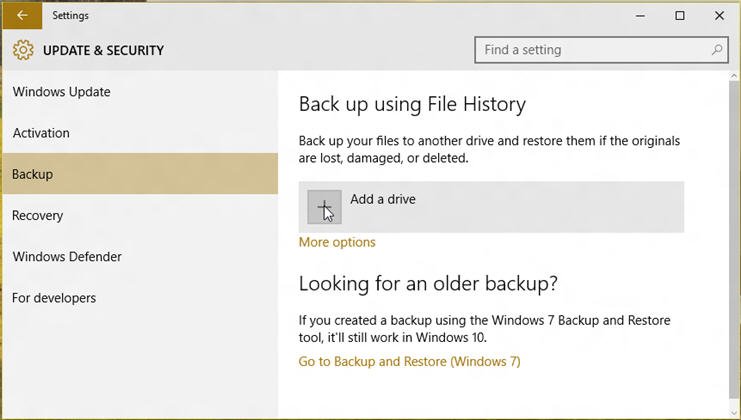Follow Go to Backup and Restore (Windows 7)
Screen dimensions: 741x420
click(x=409, y=361)
